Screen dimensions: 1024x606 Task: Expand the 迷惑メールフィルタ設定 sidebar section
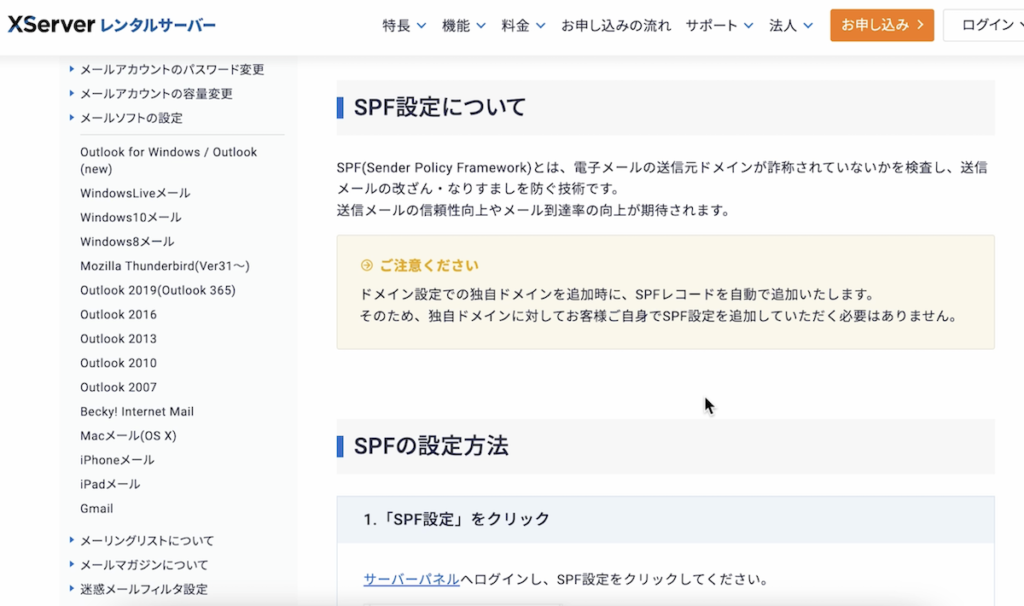point(141,589)
